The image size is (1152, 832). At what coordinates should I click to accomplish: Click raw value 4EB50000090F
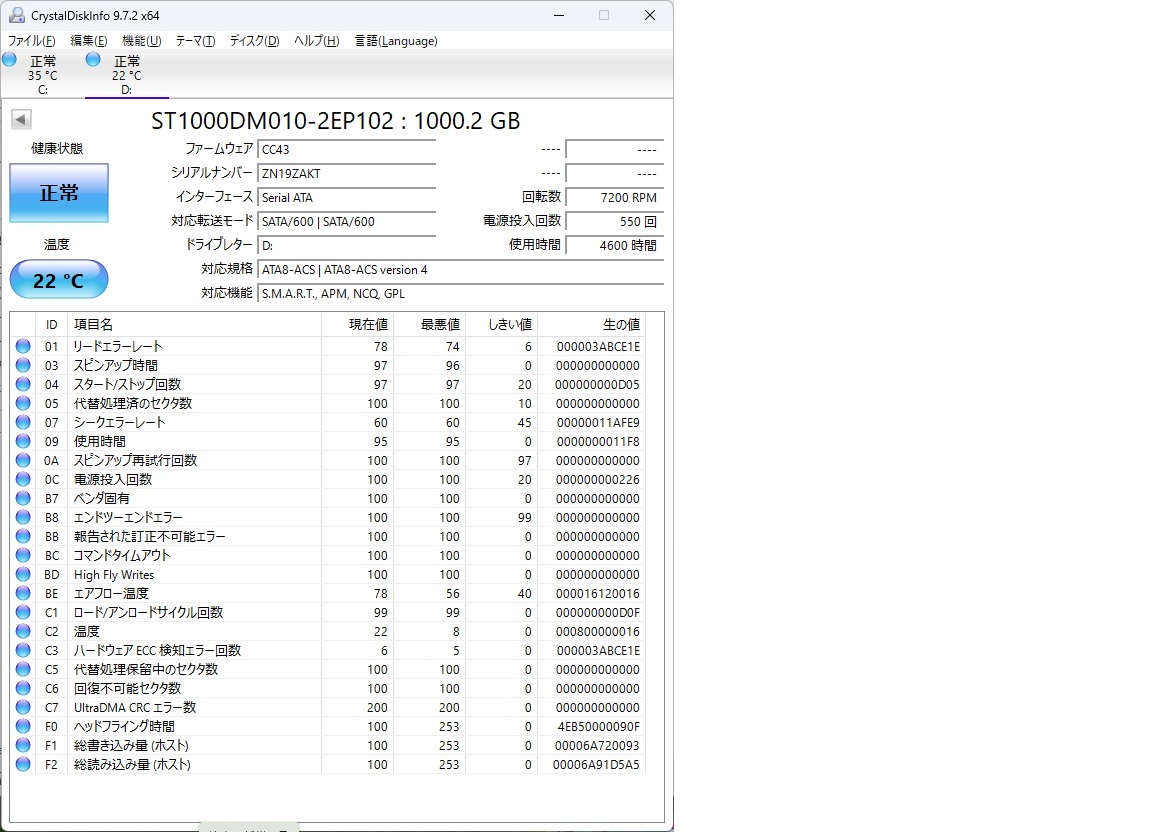click(x=598, y=726)
